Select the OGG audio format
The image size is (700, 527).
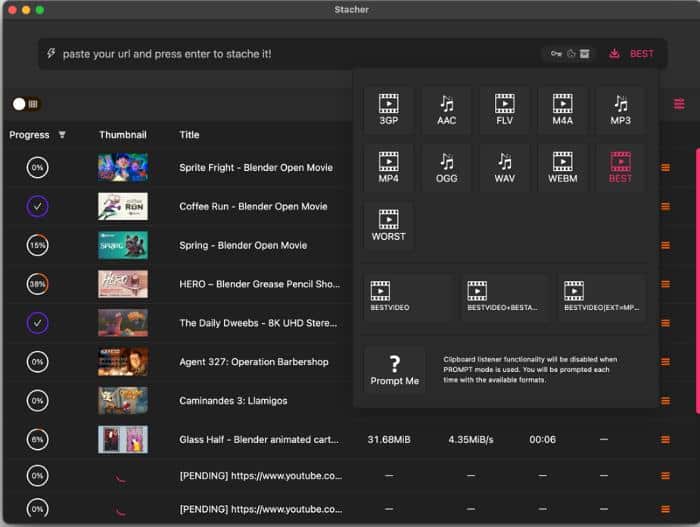[447, 168]
